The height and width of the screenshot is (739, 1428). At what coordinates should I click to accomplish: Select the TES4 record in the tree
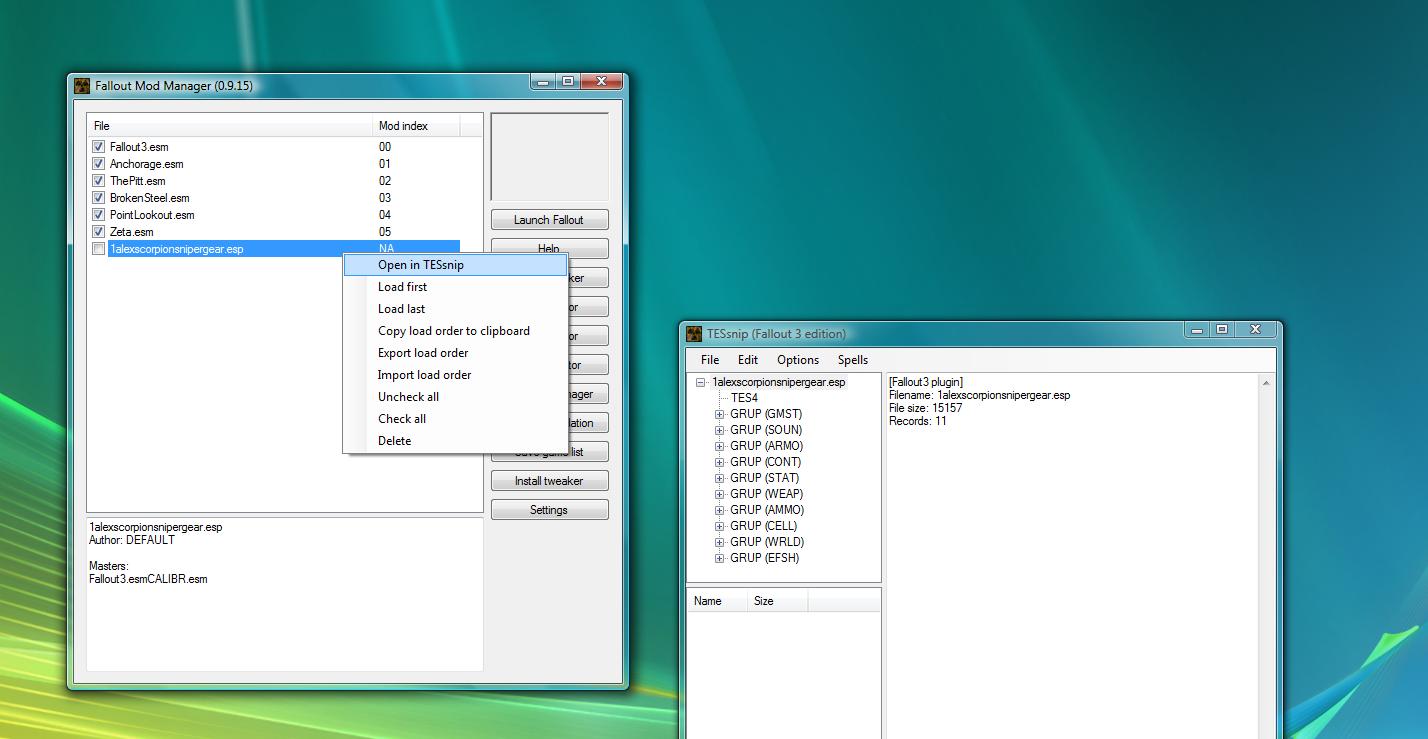pyautogui.click(x=744, y=398)
